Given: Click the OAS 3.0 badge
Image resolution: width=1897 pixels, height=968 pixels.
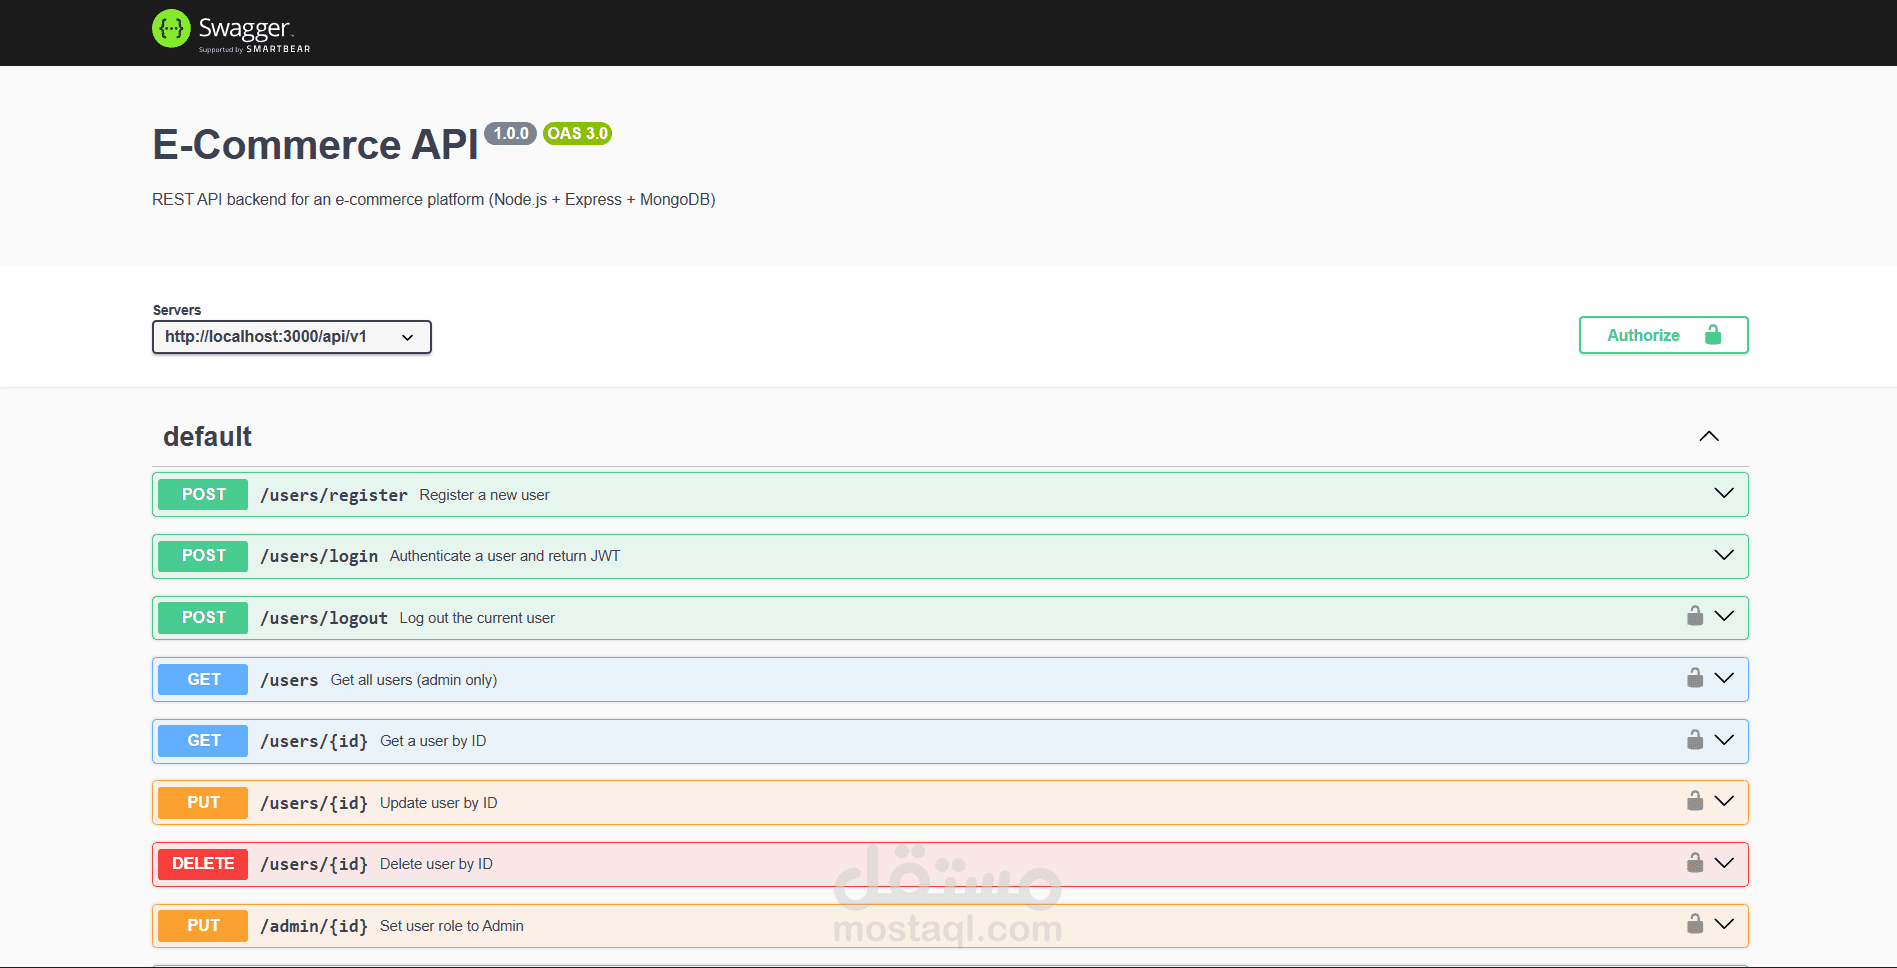Looking at the screenshot, I should click(577, 133).
